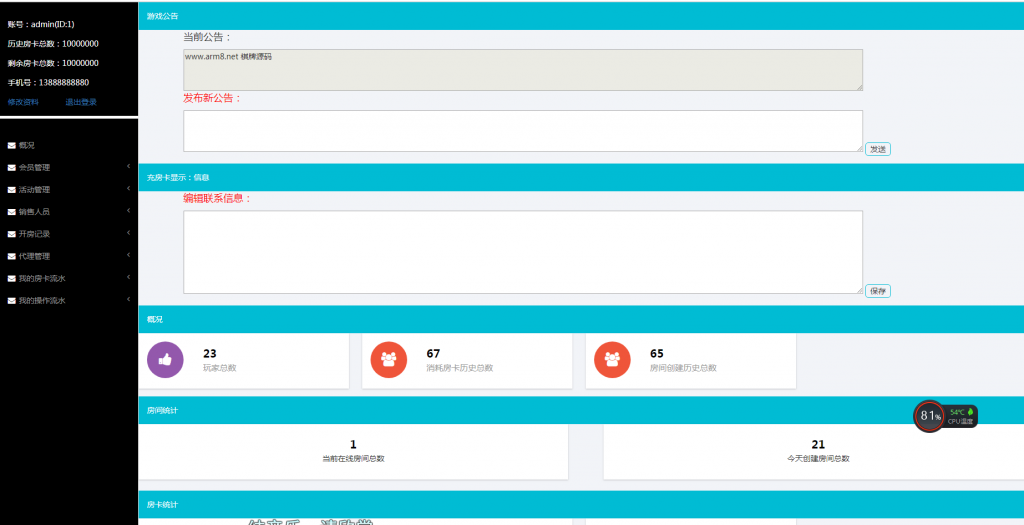Focus the 发布新公告 text area
Image resolution: width=1024 pixels, height=525 pixels.
(x=522, y=131)
